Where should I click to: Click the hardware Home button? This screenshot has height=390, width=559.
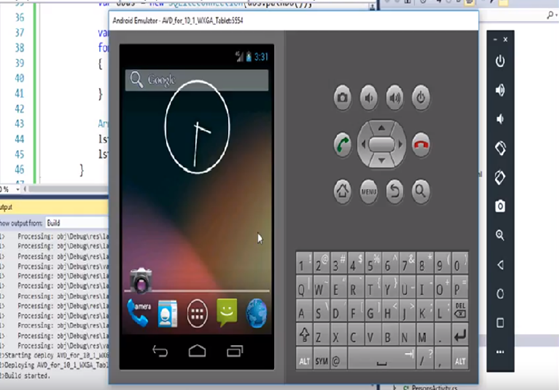coord(342,191)
